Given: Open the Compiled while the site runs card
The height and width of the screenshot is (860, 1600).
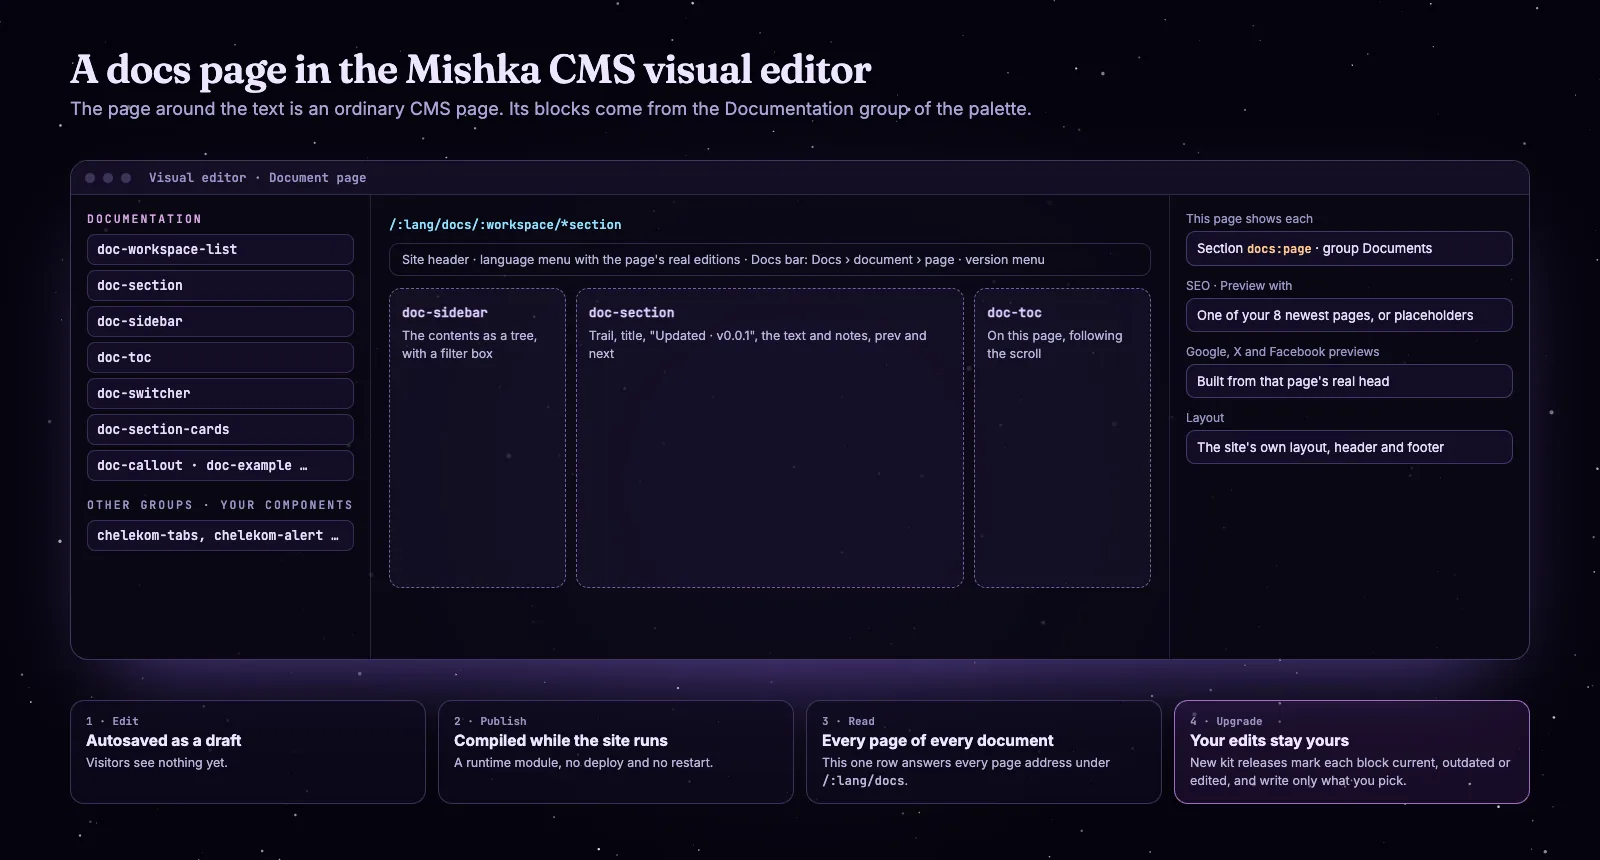Looking at the screenshot, I should tap(616, 752).
